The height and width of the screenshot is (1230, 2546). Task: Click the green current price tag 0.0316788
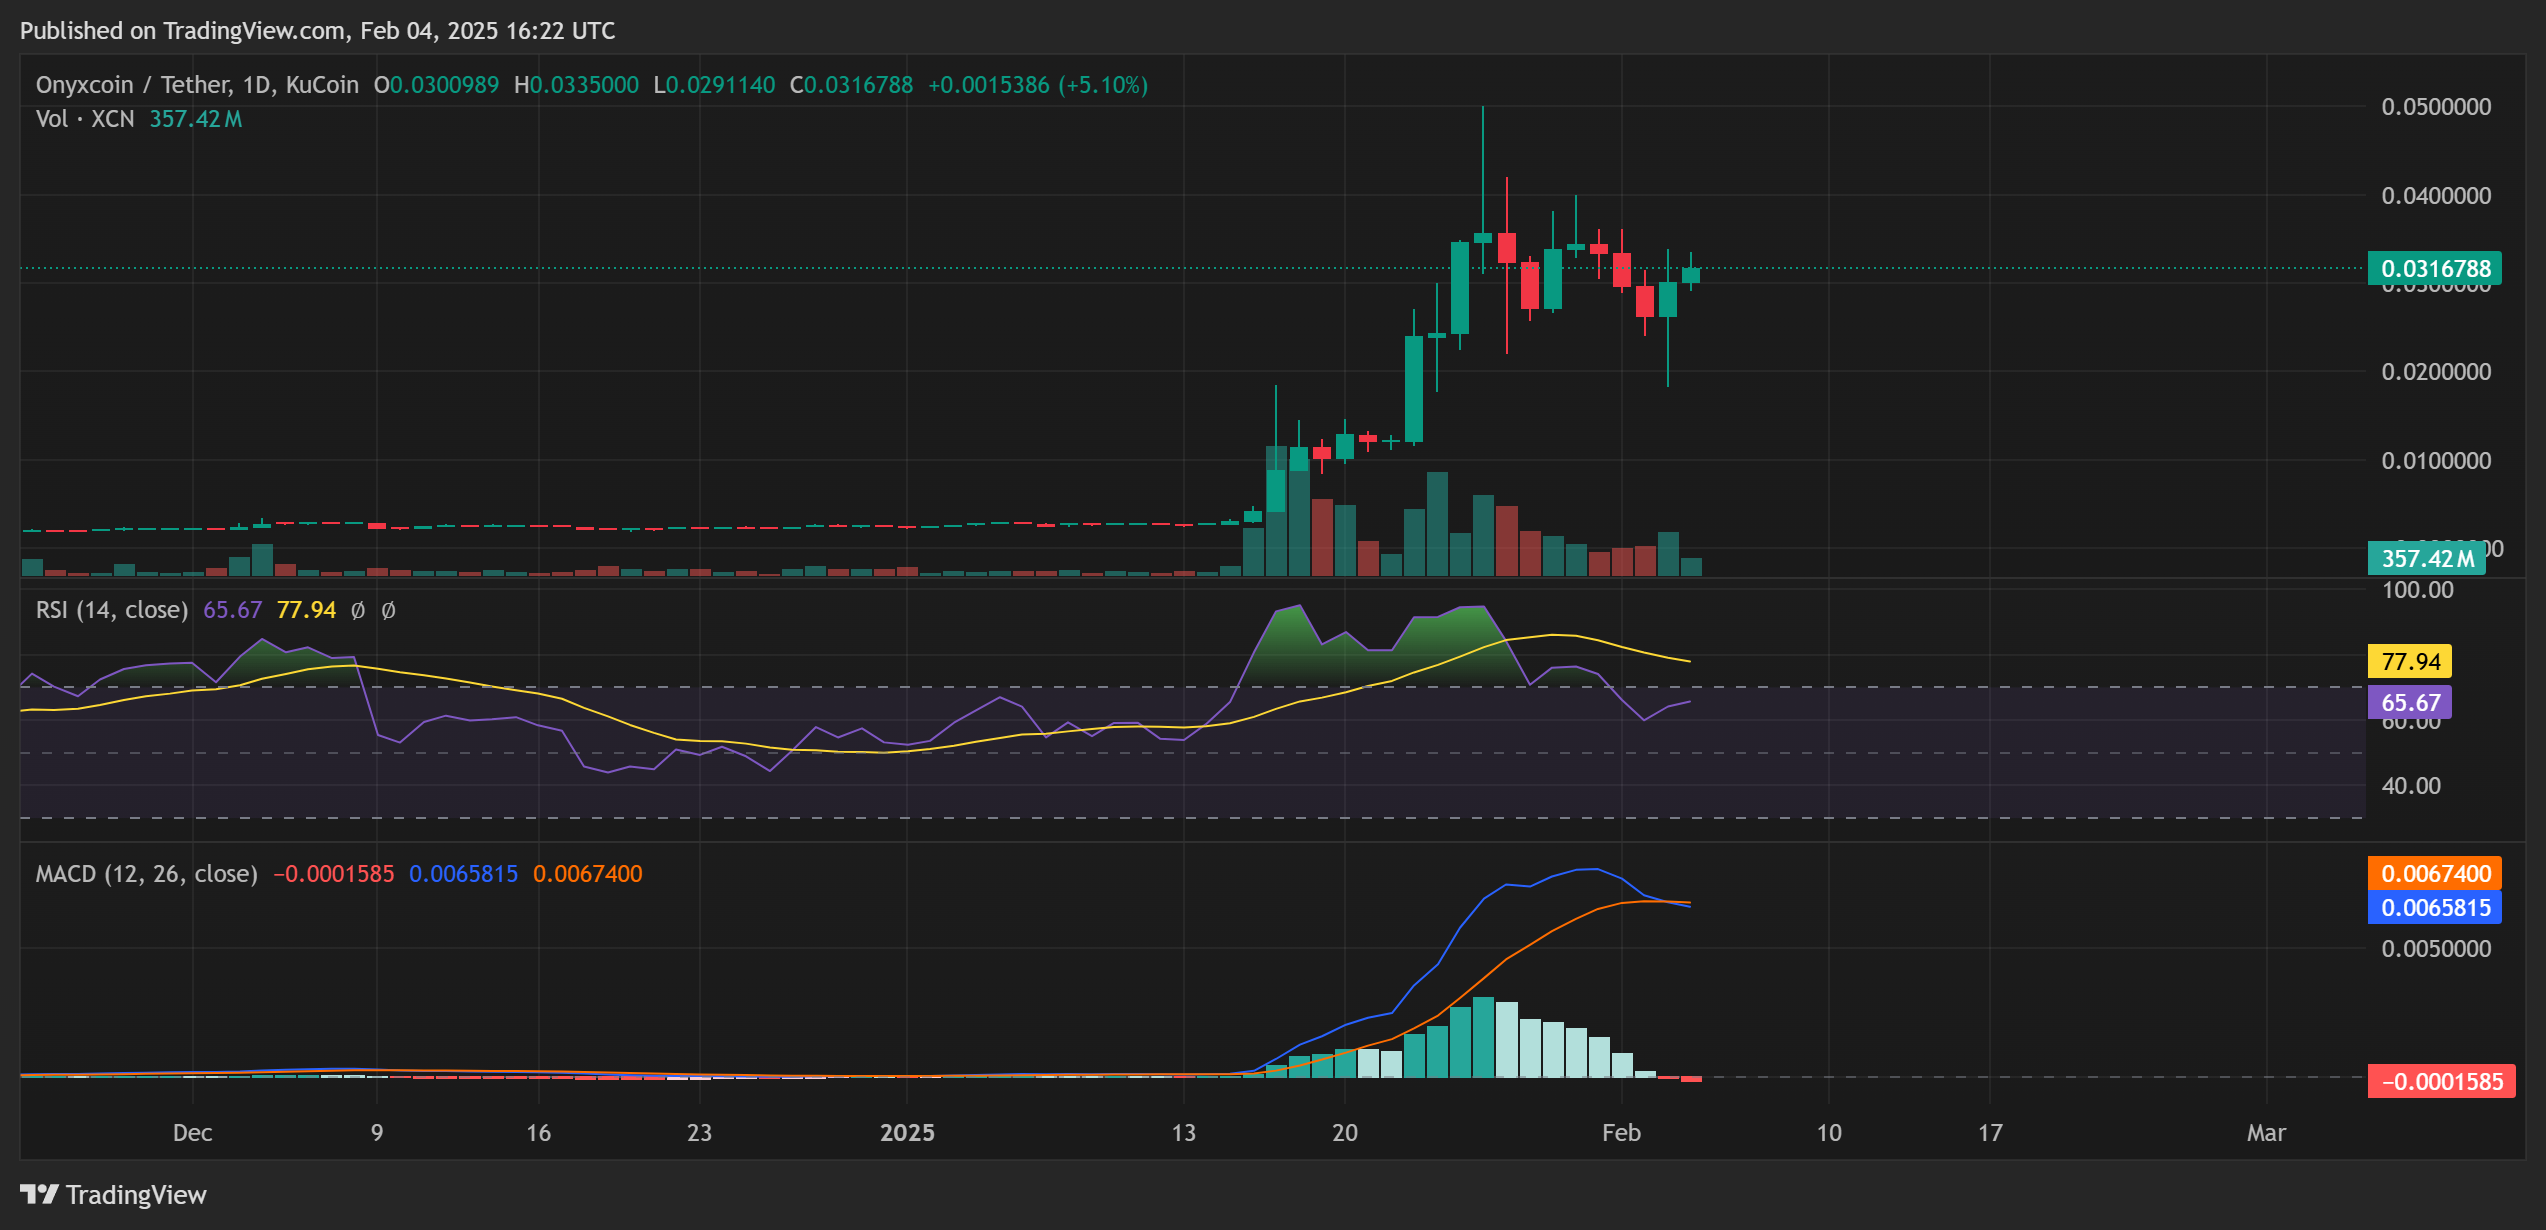2435,268
